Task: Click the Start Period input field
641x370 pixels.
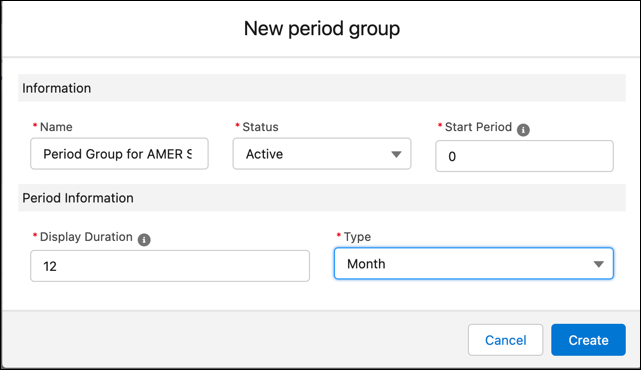Action: click(524, 156)
